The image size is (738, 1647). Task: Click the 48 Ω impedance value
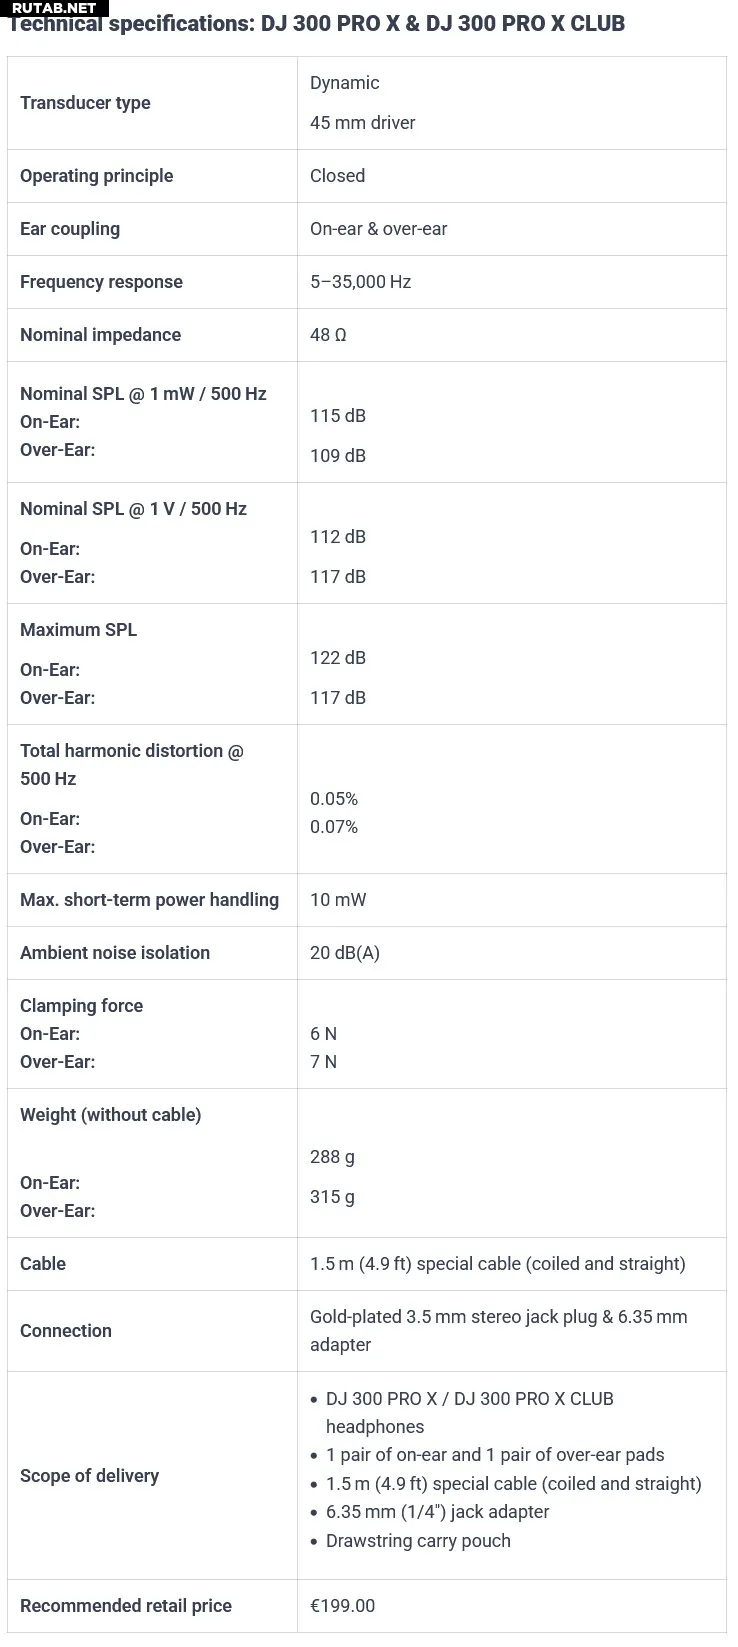click(328, 335)
